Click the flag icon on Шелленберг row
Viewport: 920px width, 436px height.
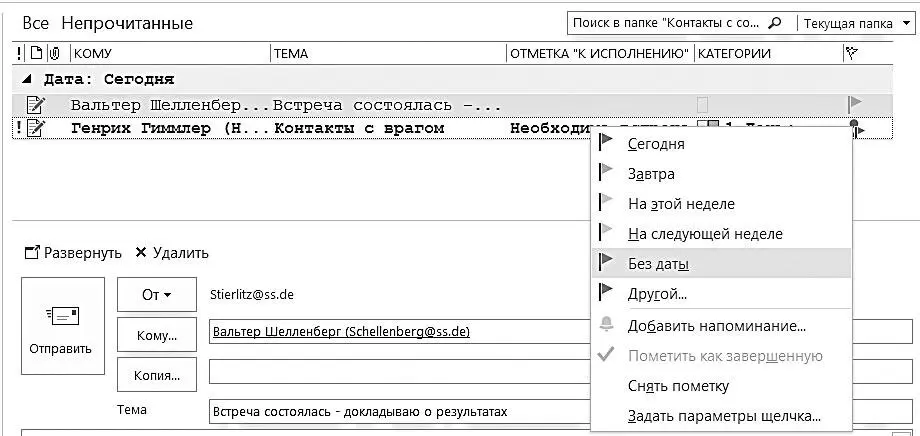click(x=854, y=103)
